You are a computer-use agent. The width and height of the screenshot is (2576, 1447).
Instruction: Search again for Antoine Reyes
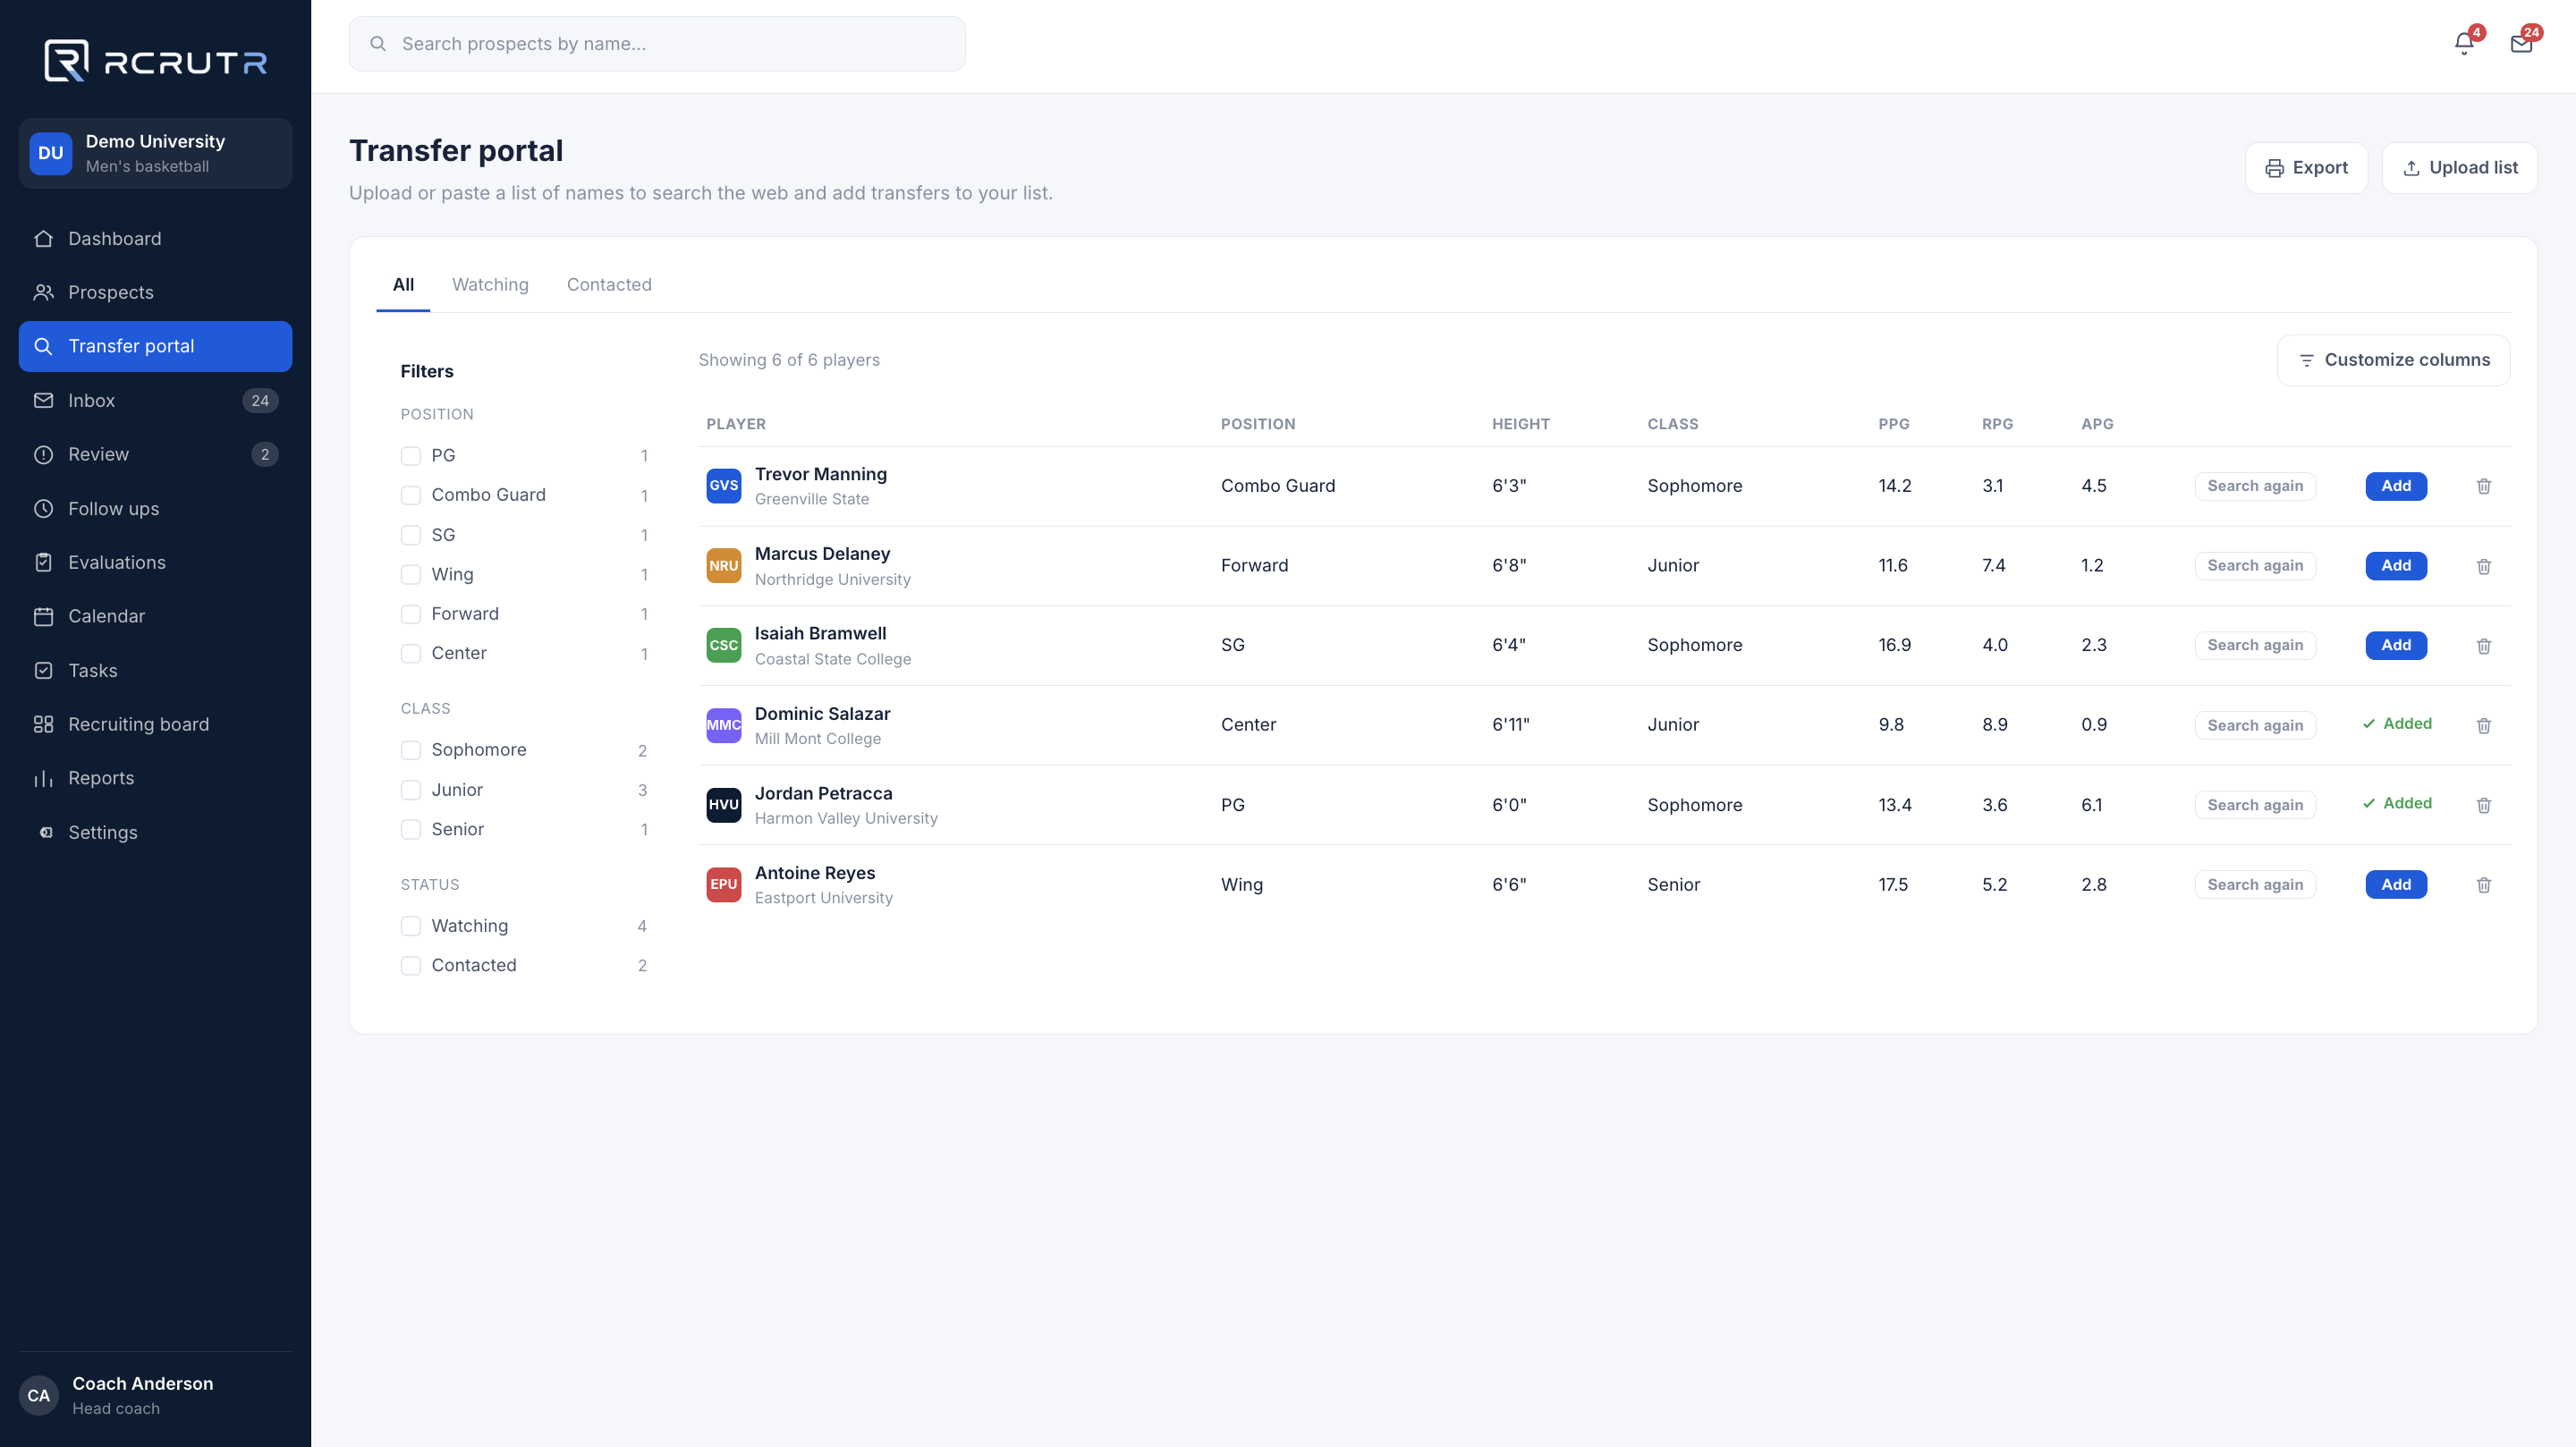[x=2255, y=885]
